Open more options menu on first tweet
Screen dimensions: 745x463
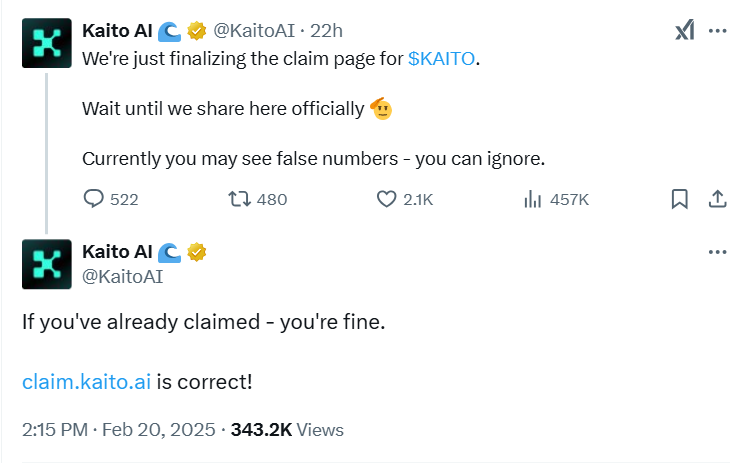717,31
